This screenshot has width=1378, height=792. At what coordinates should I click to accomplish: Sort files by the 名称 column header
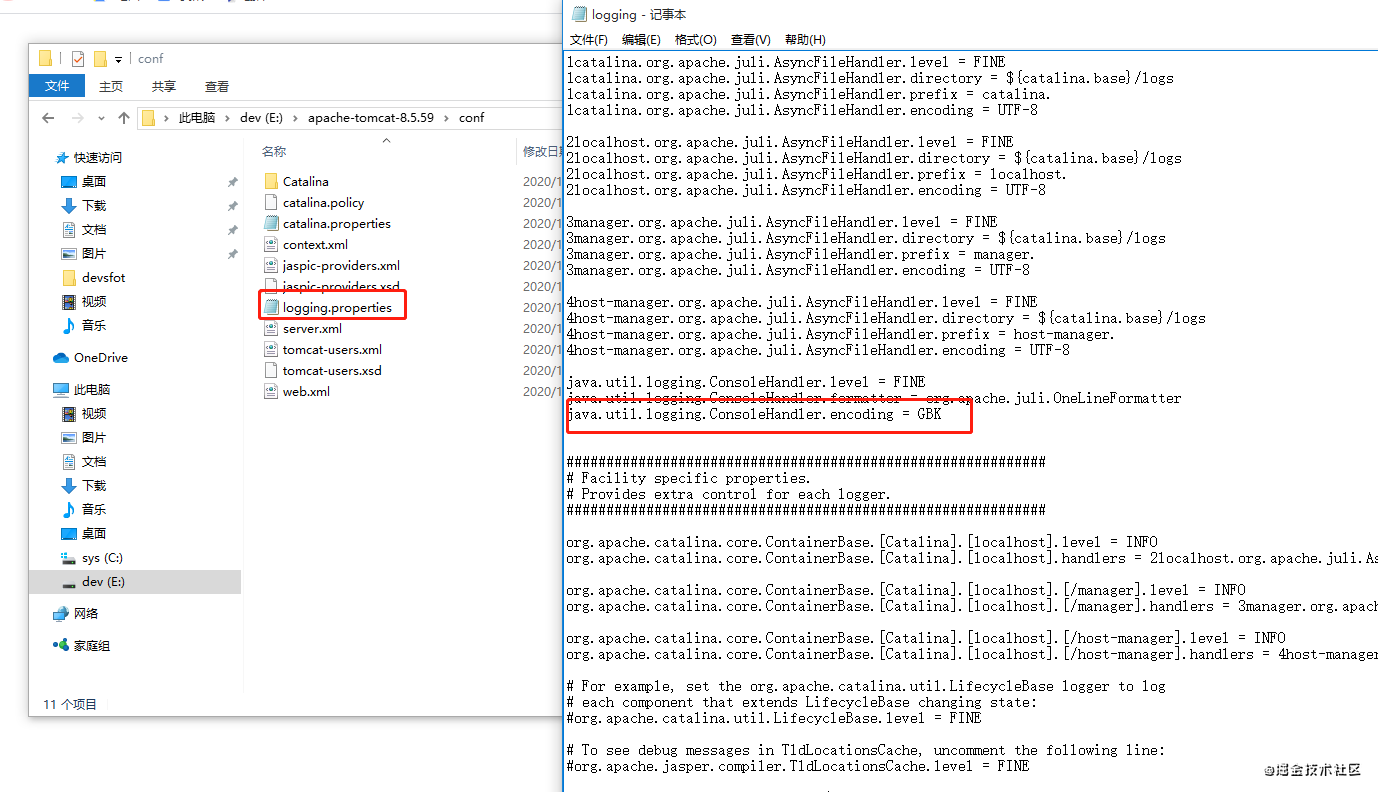click(x=274, y=151)
